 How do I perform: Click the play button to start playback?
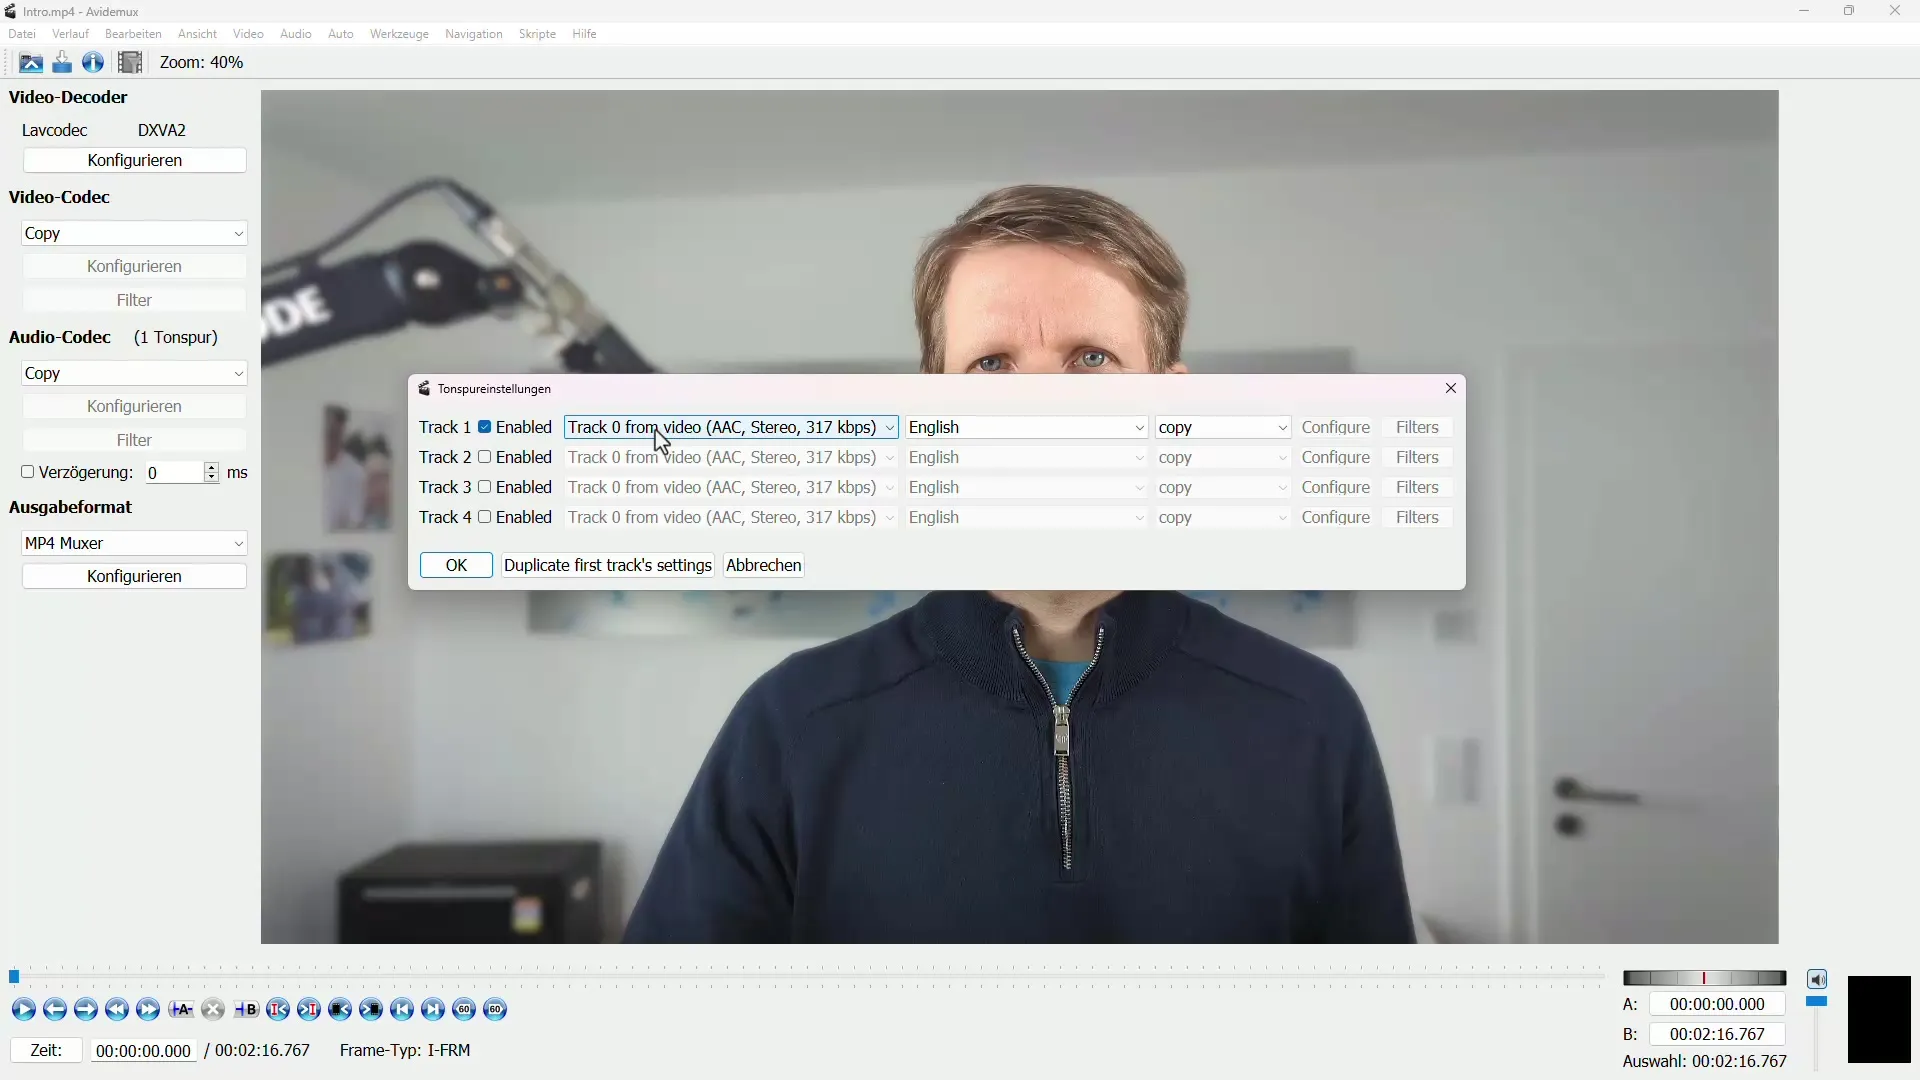[x=22, y=1009]
